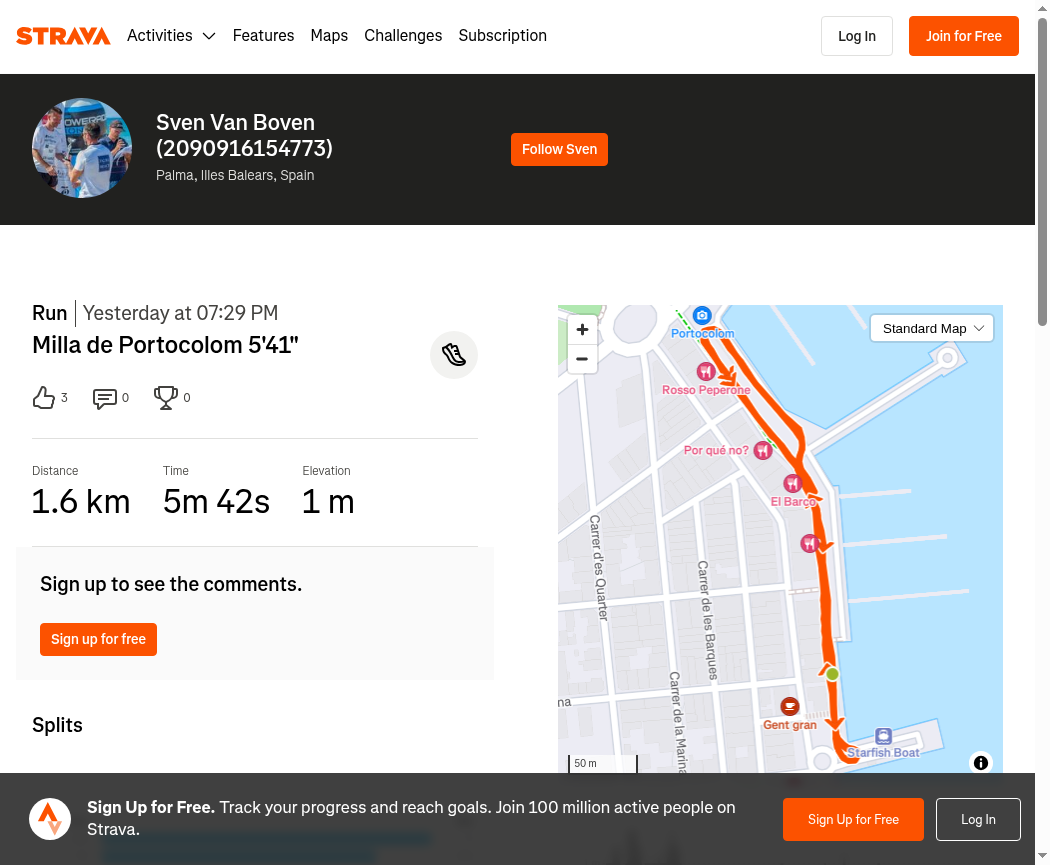Viewport: 1050px width, 865px height.
Task: Click Log In in the bottom banner
Action: coord(978,819)
